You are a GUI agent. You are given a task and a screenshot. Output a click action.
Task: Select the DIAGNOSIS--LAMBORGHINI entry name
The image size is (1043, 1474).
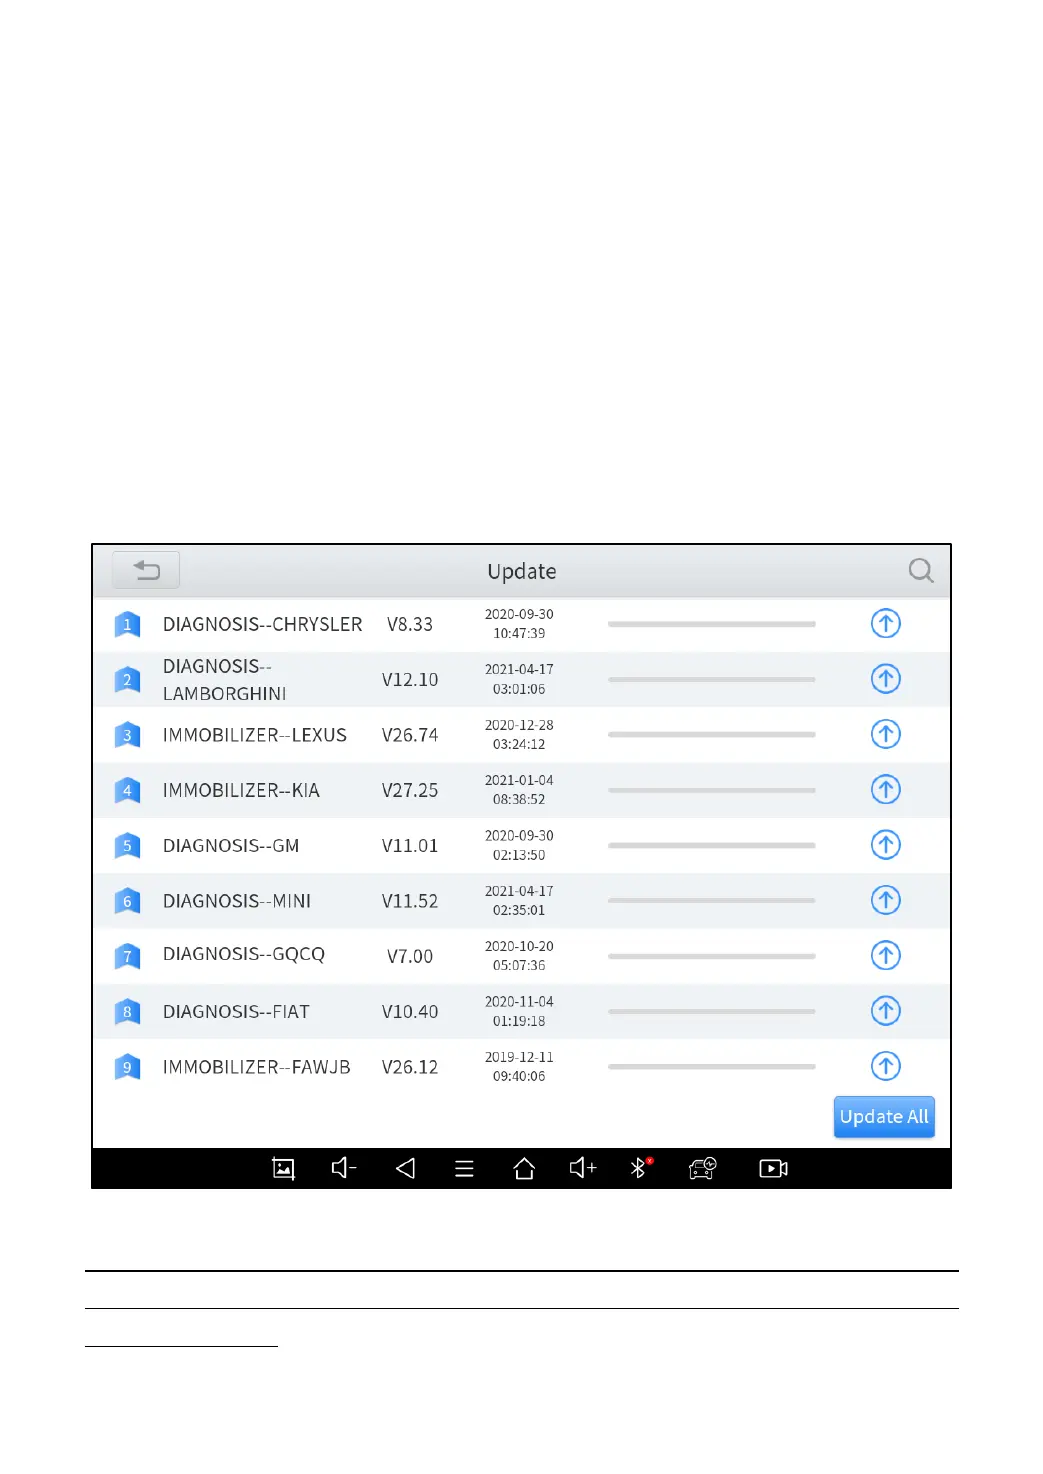225,680
